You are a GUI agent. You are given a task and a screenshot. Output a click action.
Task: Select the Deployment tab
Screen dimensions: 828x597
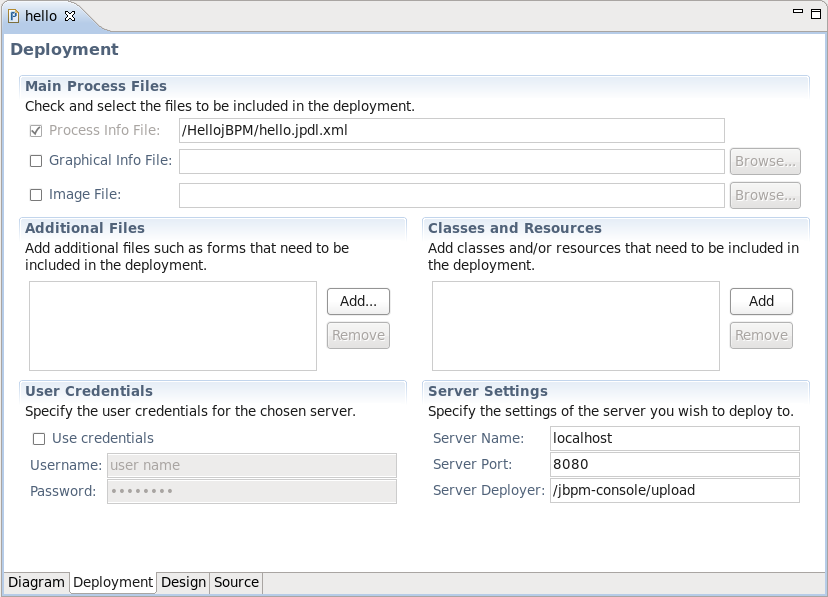tap(113, 582)
